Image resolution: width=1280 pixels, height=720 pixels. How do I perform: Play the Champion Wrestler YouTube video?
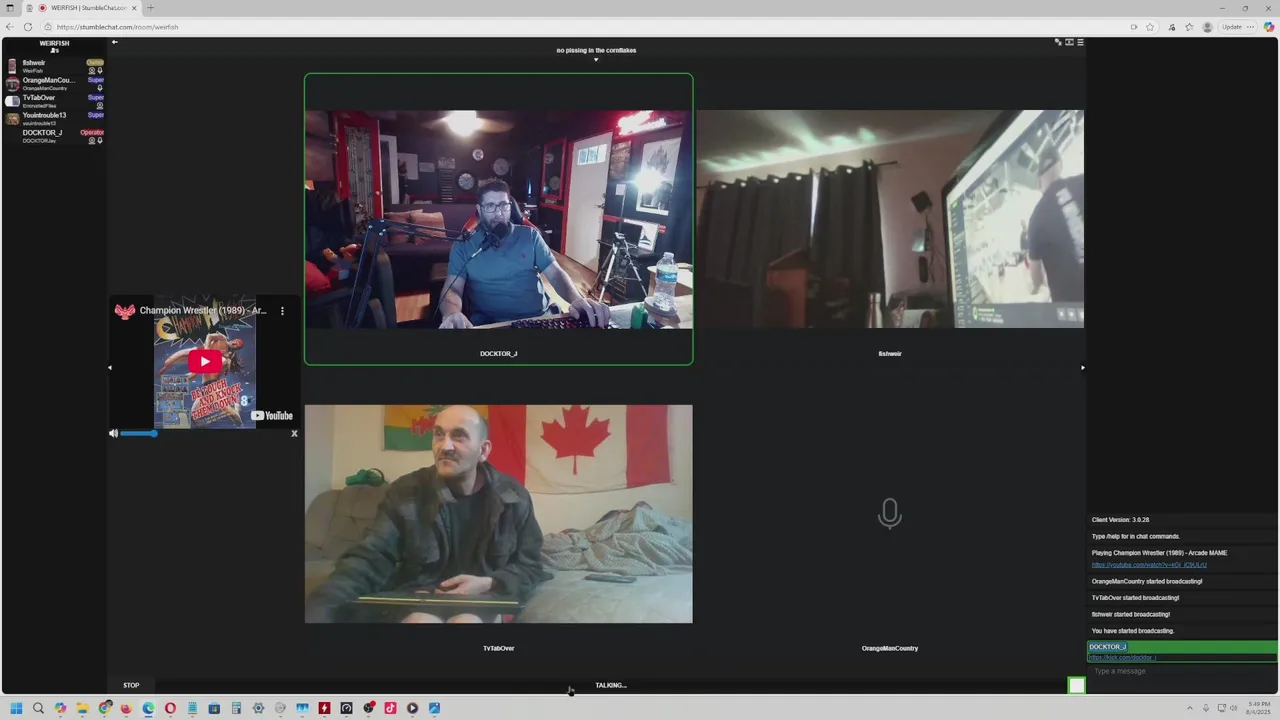click(x=205, y=362)
